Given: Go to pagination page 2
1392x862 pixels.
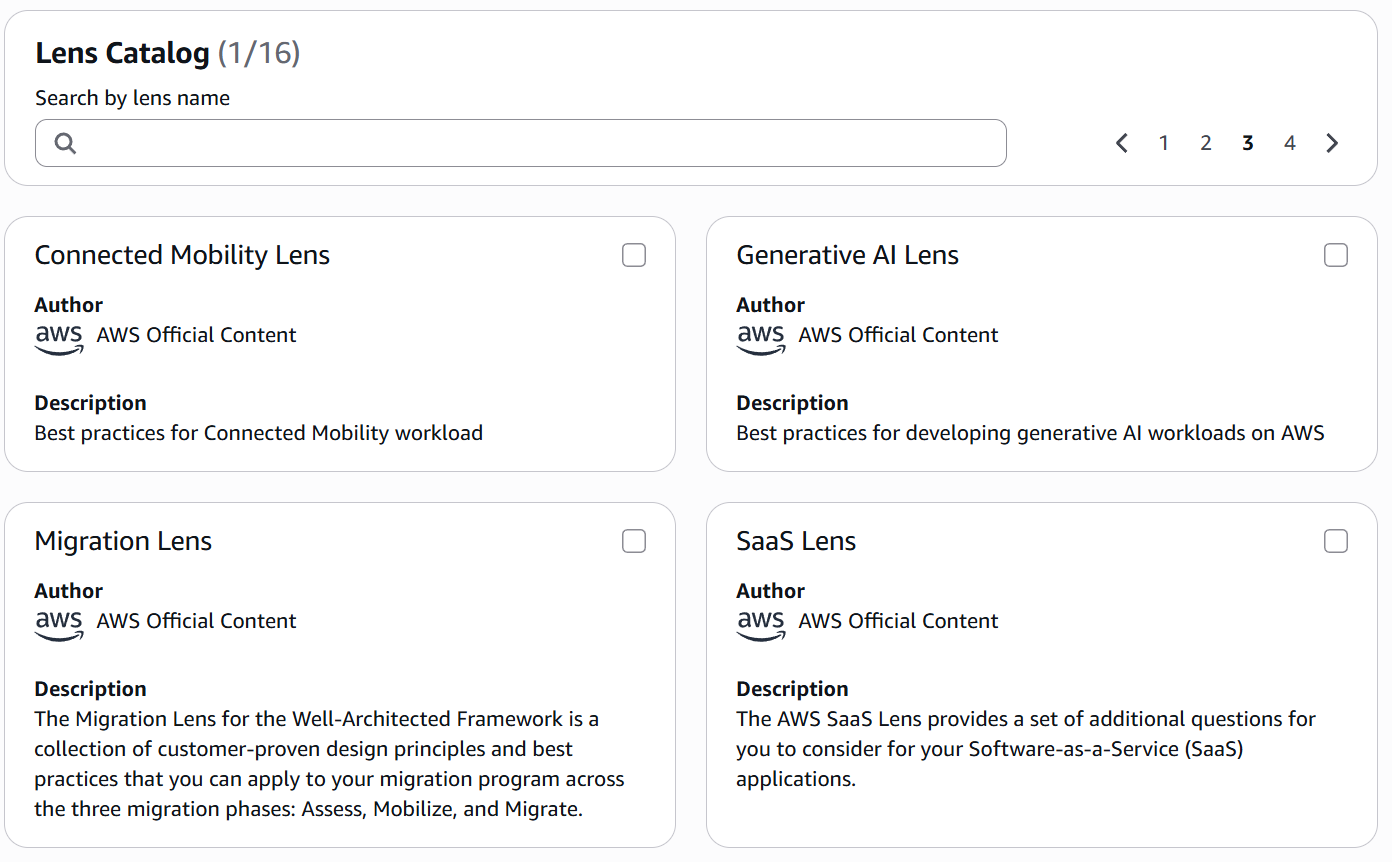Looking at the screenshot, I should 1205,143.
